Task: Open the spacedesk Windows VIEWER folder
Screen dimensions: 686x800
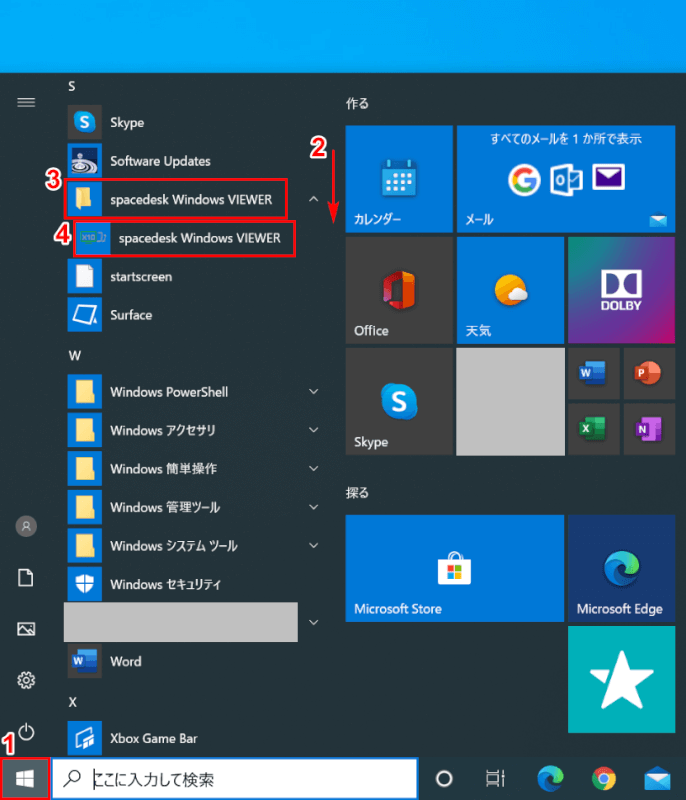Action: (176, 199)
